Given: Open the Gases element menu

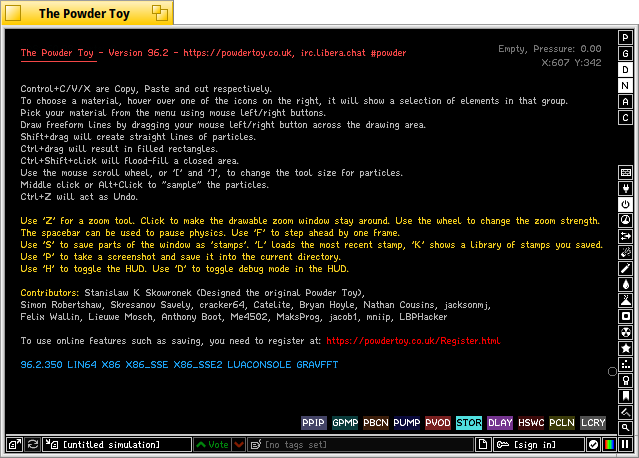Looking at the screenshot, I should pos(626,268).
